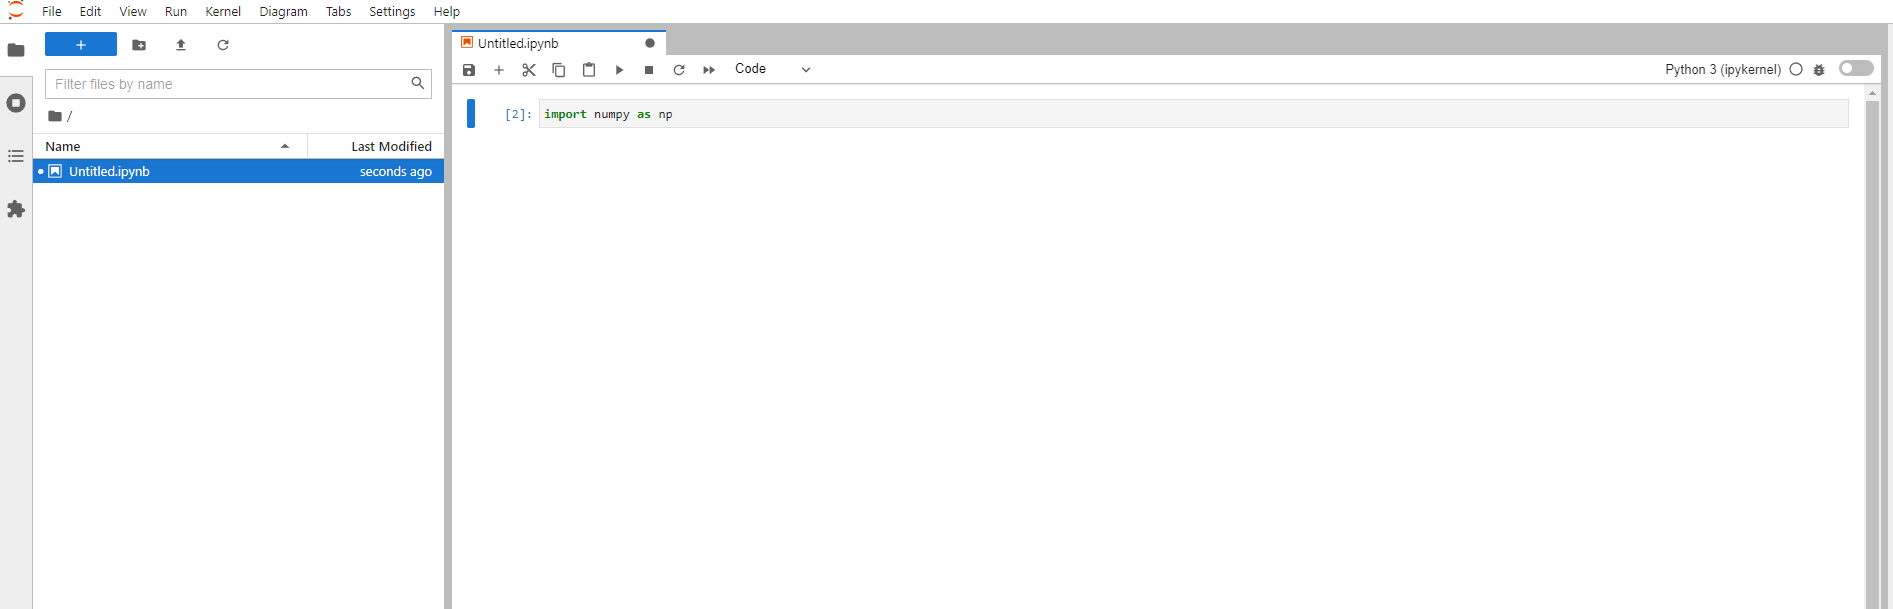The width and height of the screenshot is (1893, 609).
Task: Restart kernel and run all cells
Action: pos(709,70)
